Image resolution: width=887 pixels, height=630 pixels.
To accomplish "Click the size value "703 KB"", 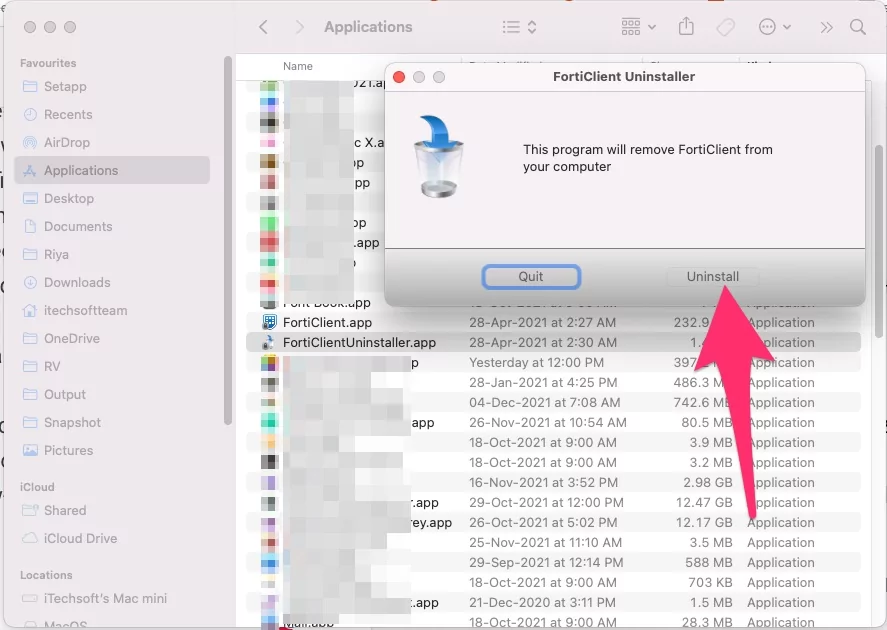I will click(711, 582).
